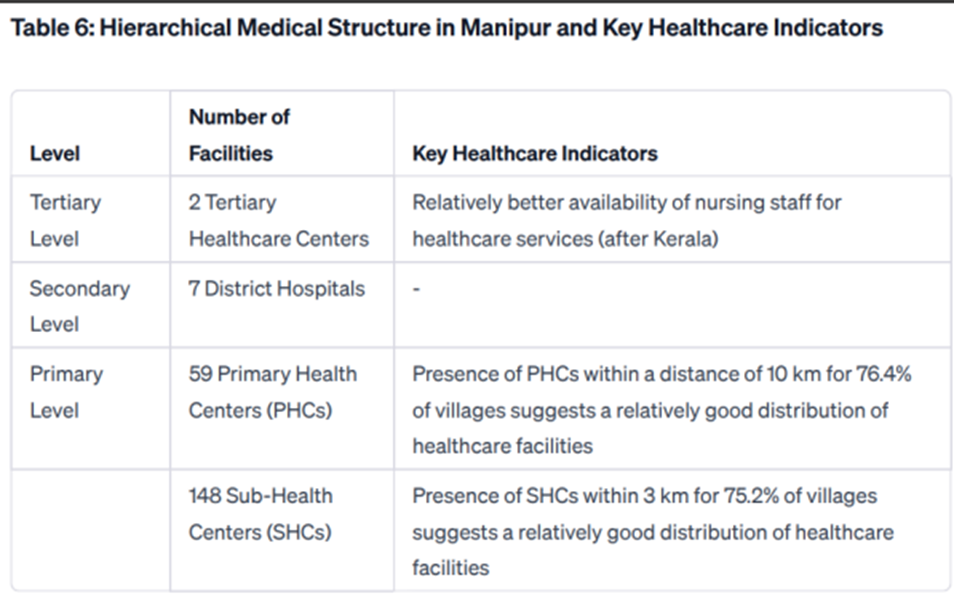Click the Table 6 title heading
The image size is (954, 615).
point(446,28)
